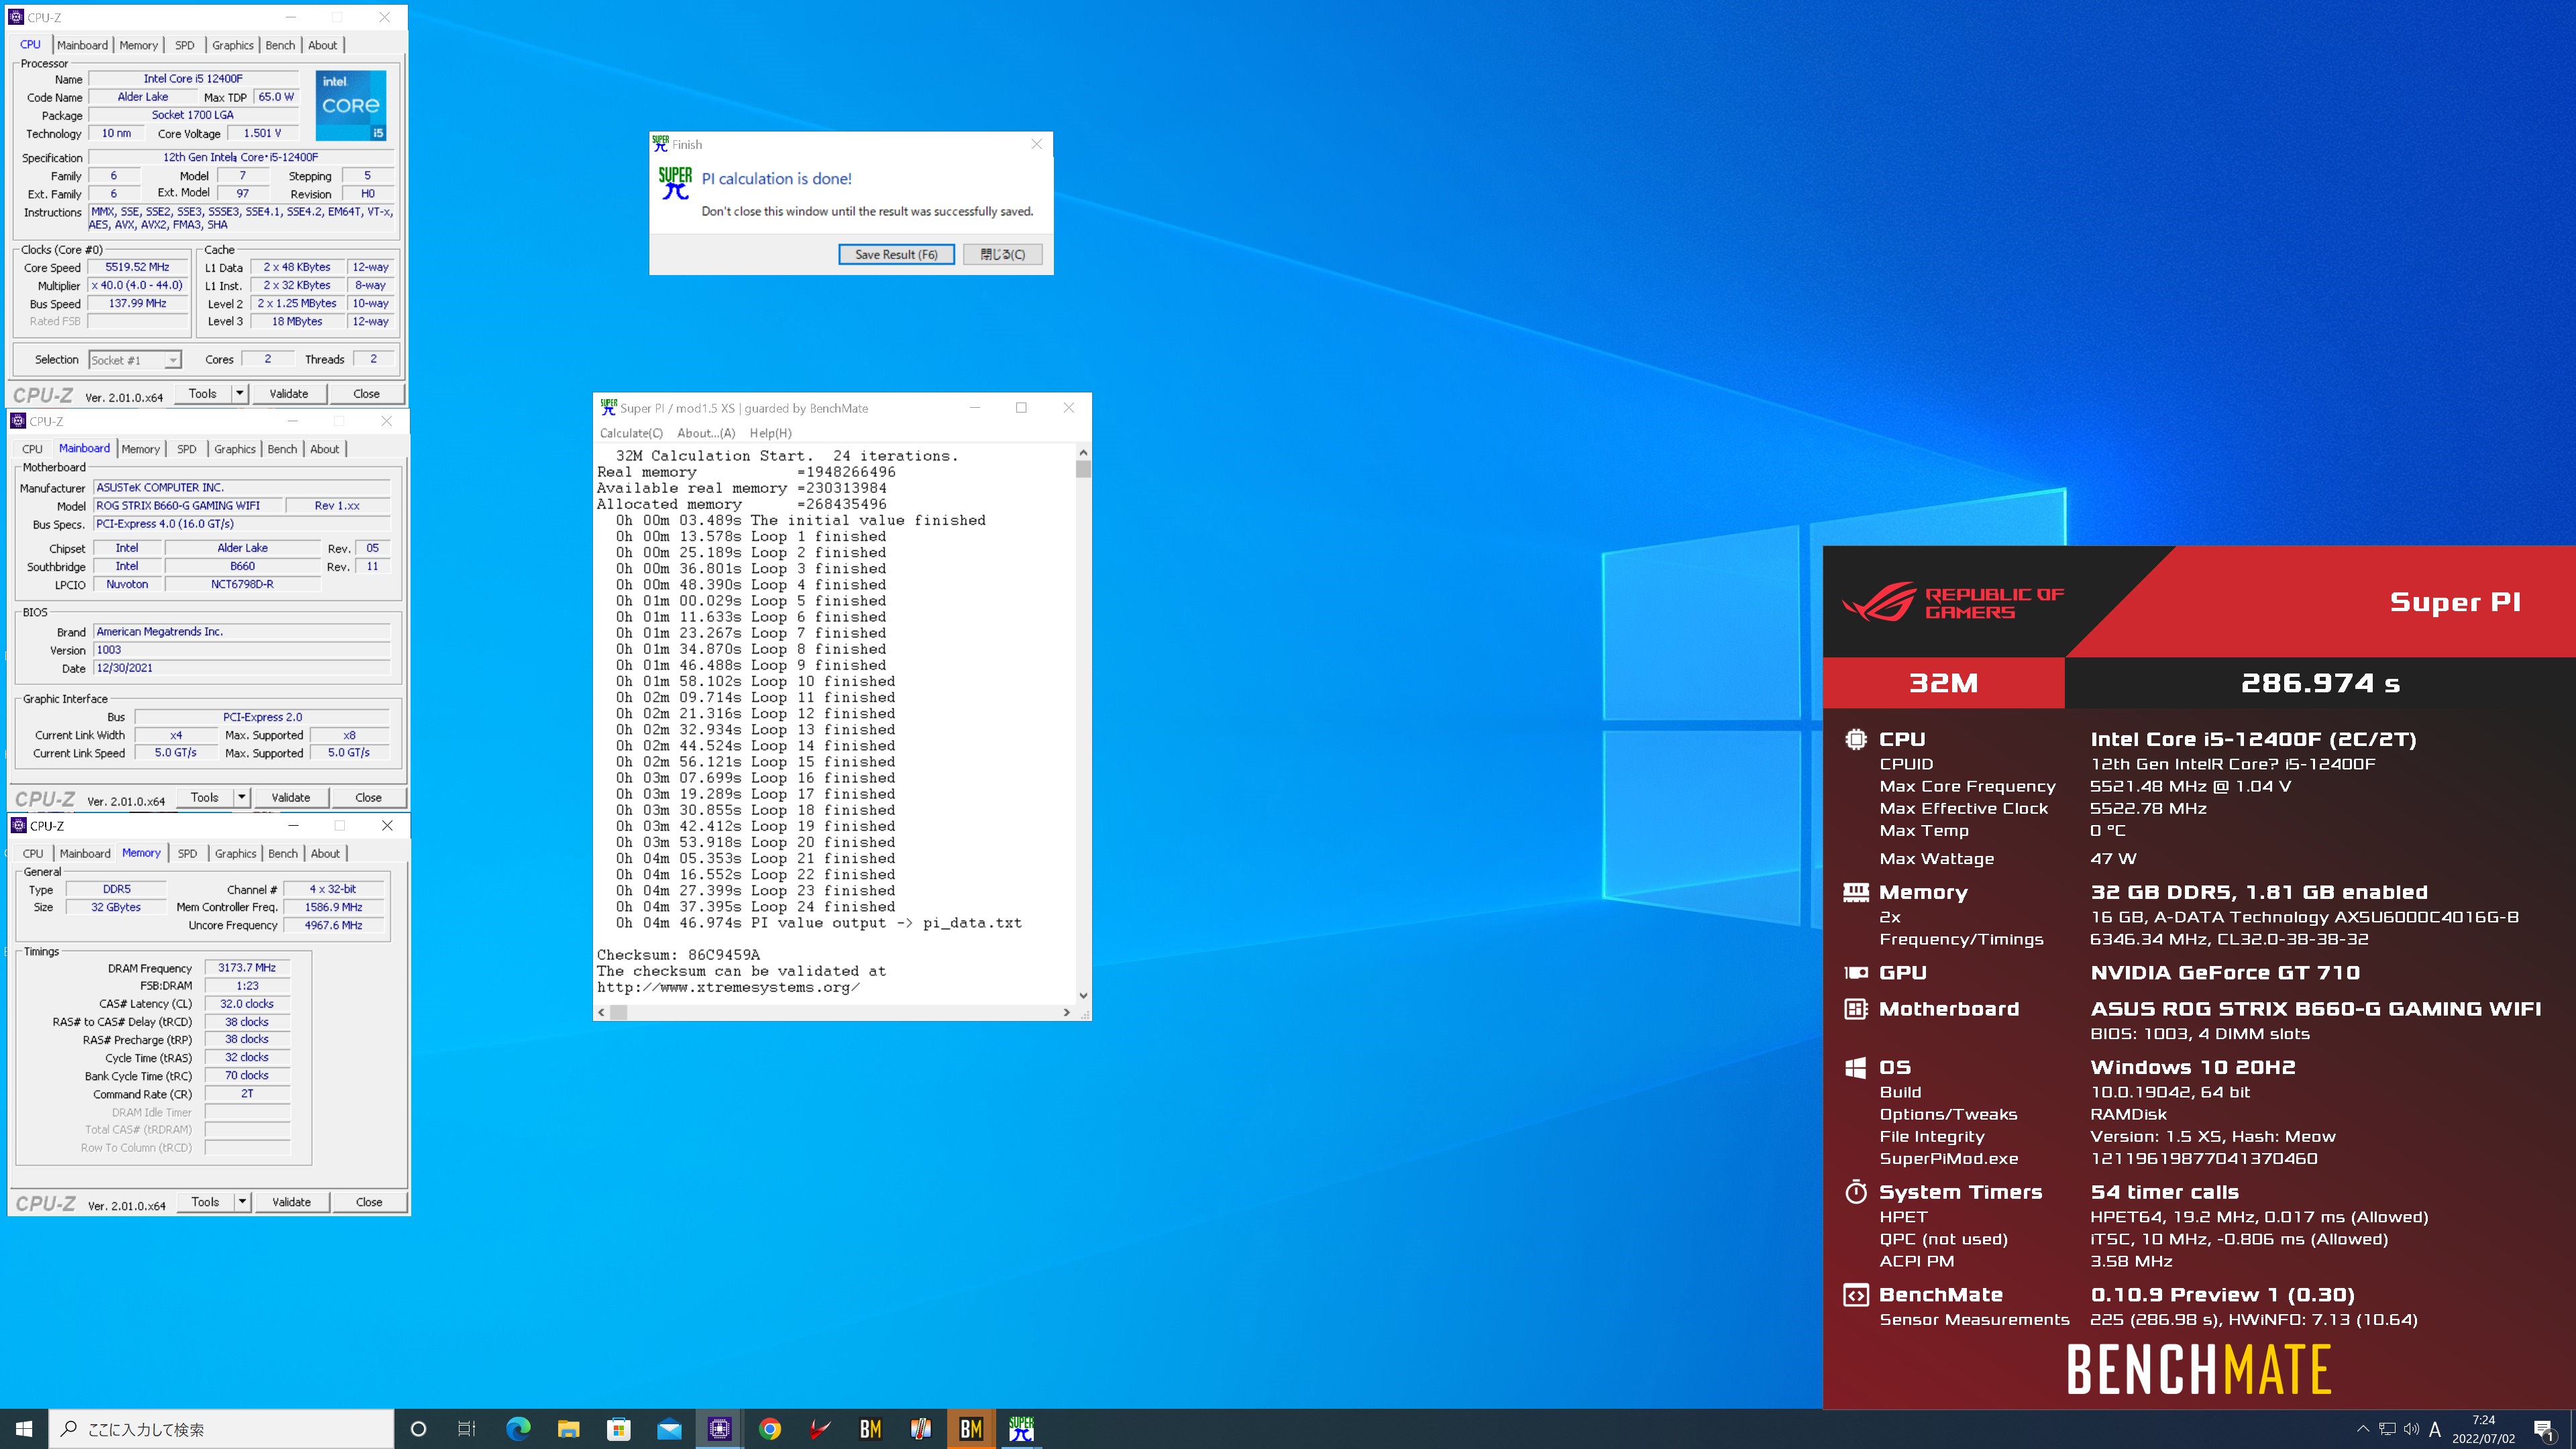Click the DRAM Frequency value 3173.7 MHz
This screenshot has width=2576, height=1449.
[x=247, y=968]
